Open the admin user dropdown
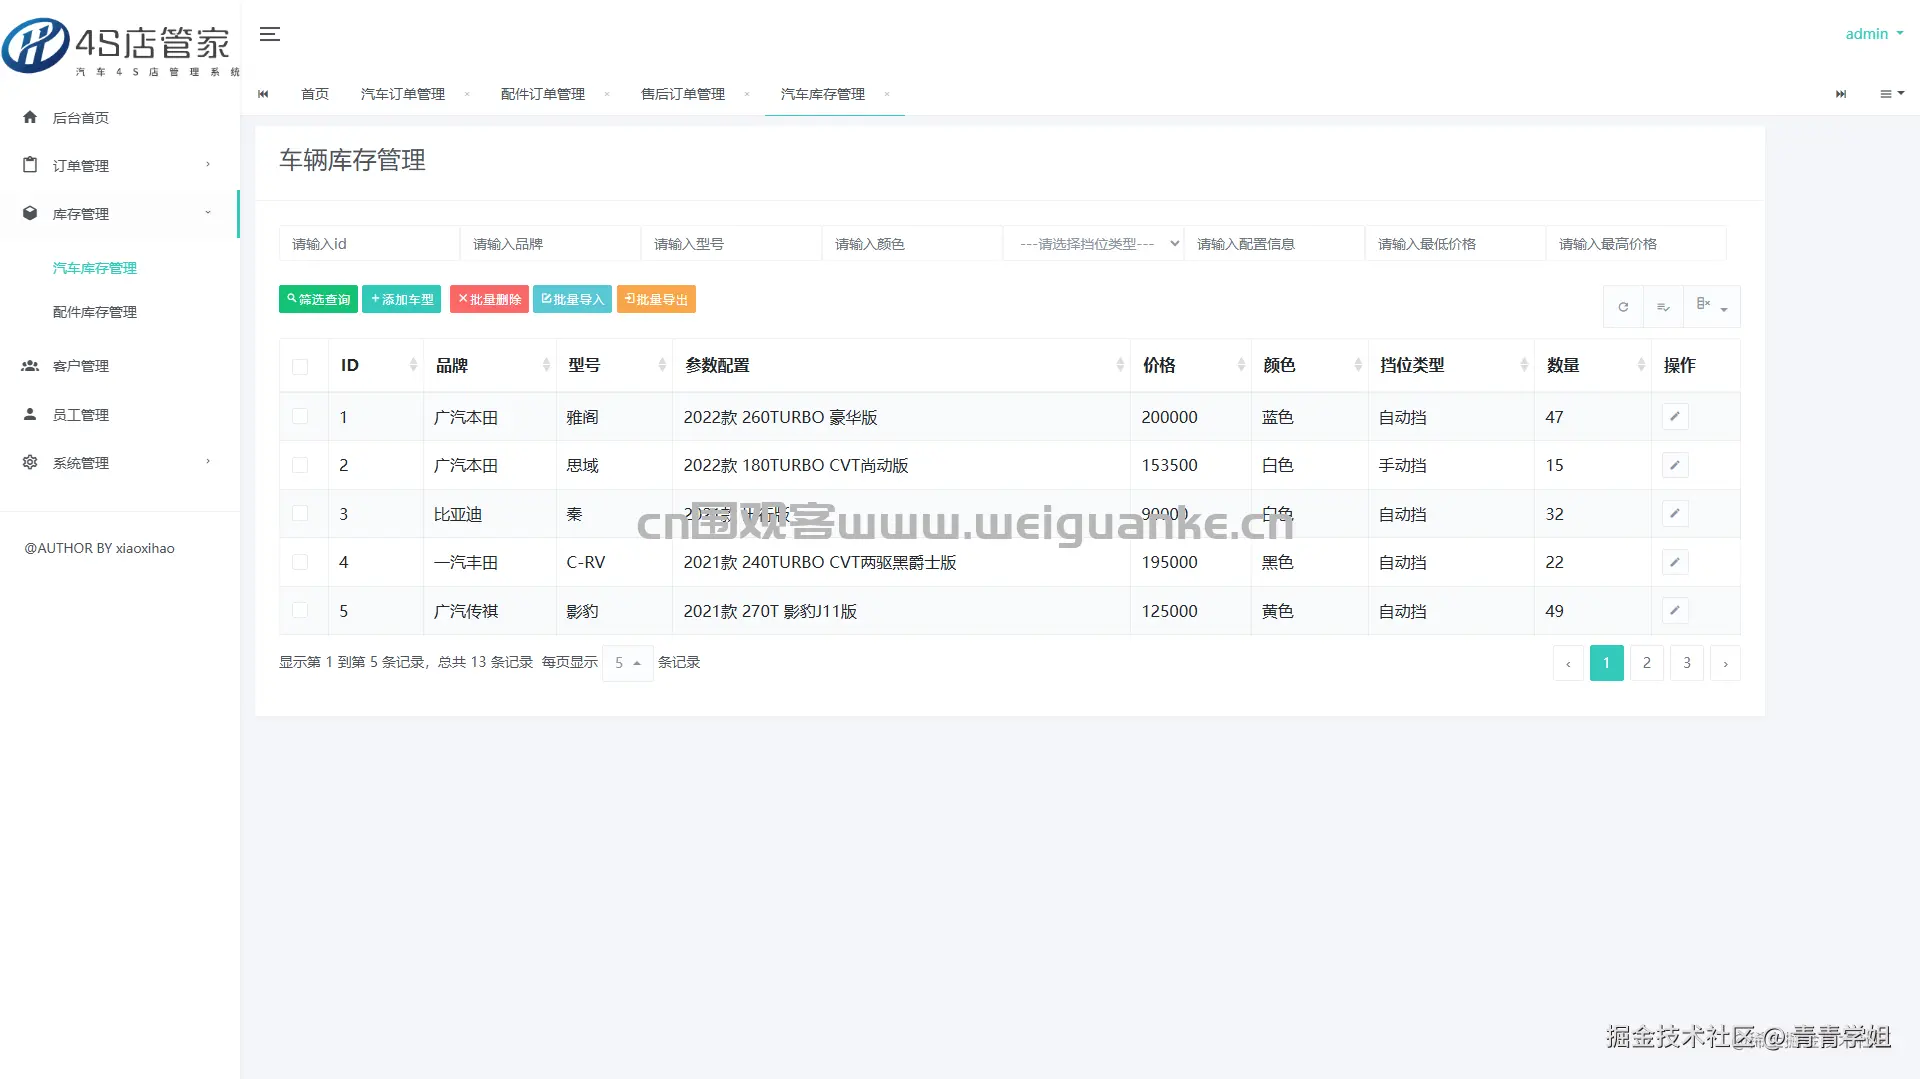Viewport: 1920px width, 1079px height. pyautogui.click(x=1874, y=34)
